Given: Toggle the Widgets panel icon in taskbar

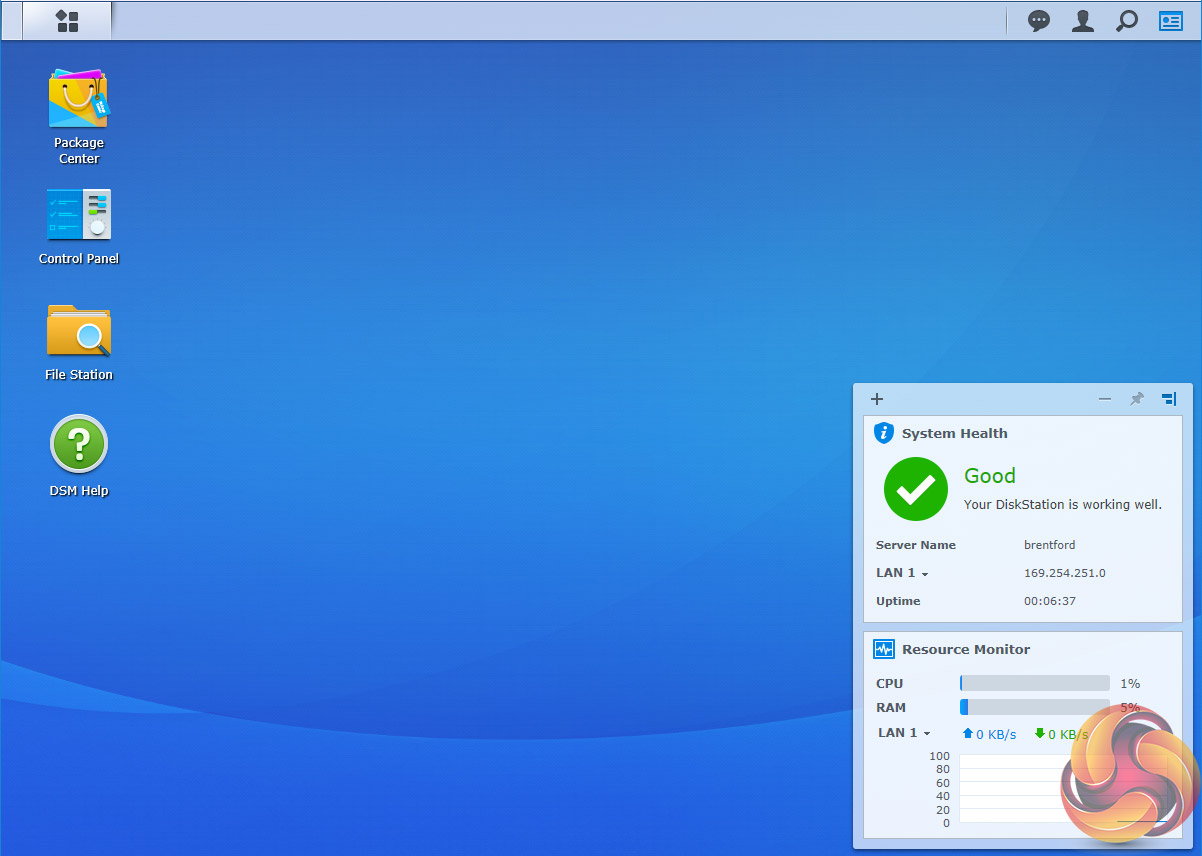Looking at the screenshot, I should (1171, 21).
